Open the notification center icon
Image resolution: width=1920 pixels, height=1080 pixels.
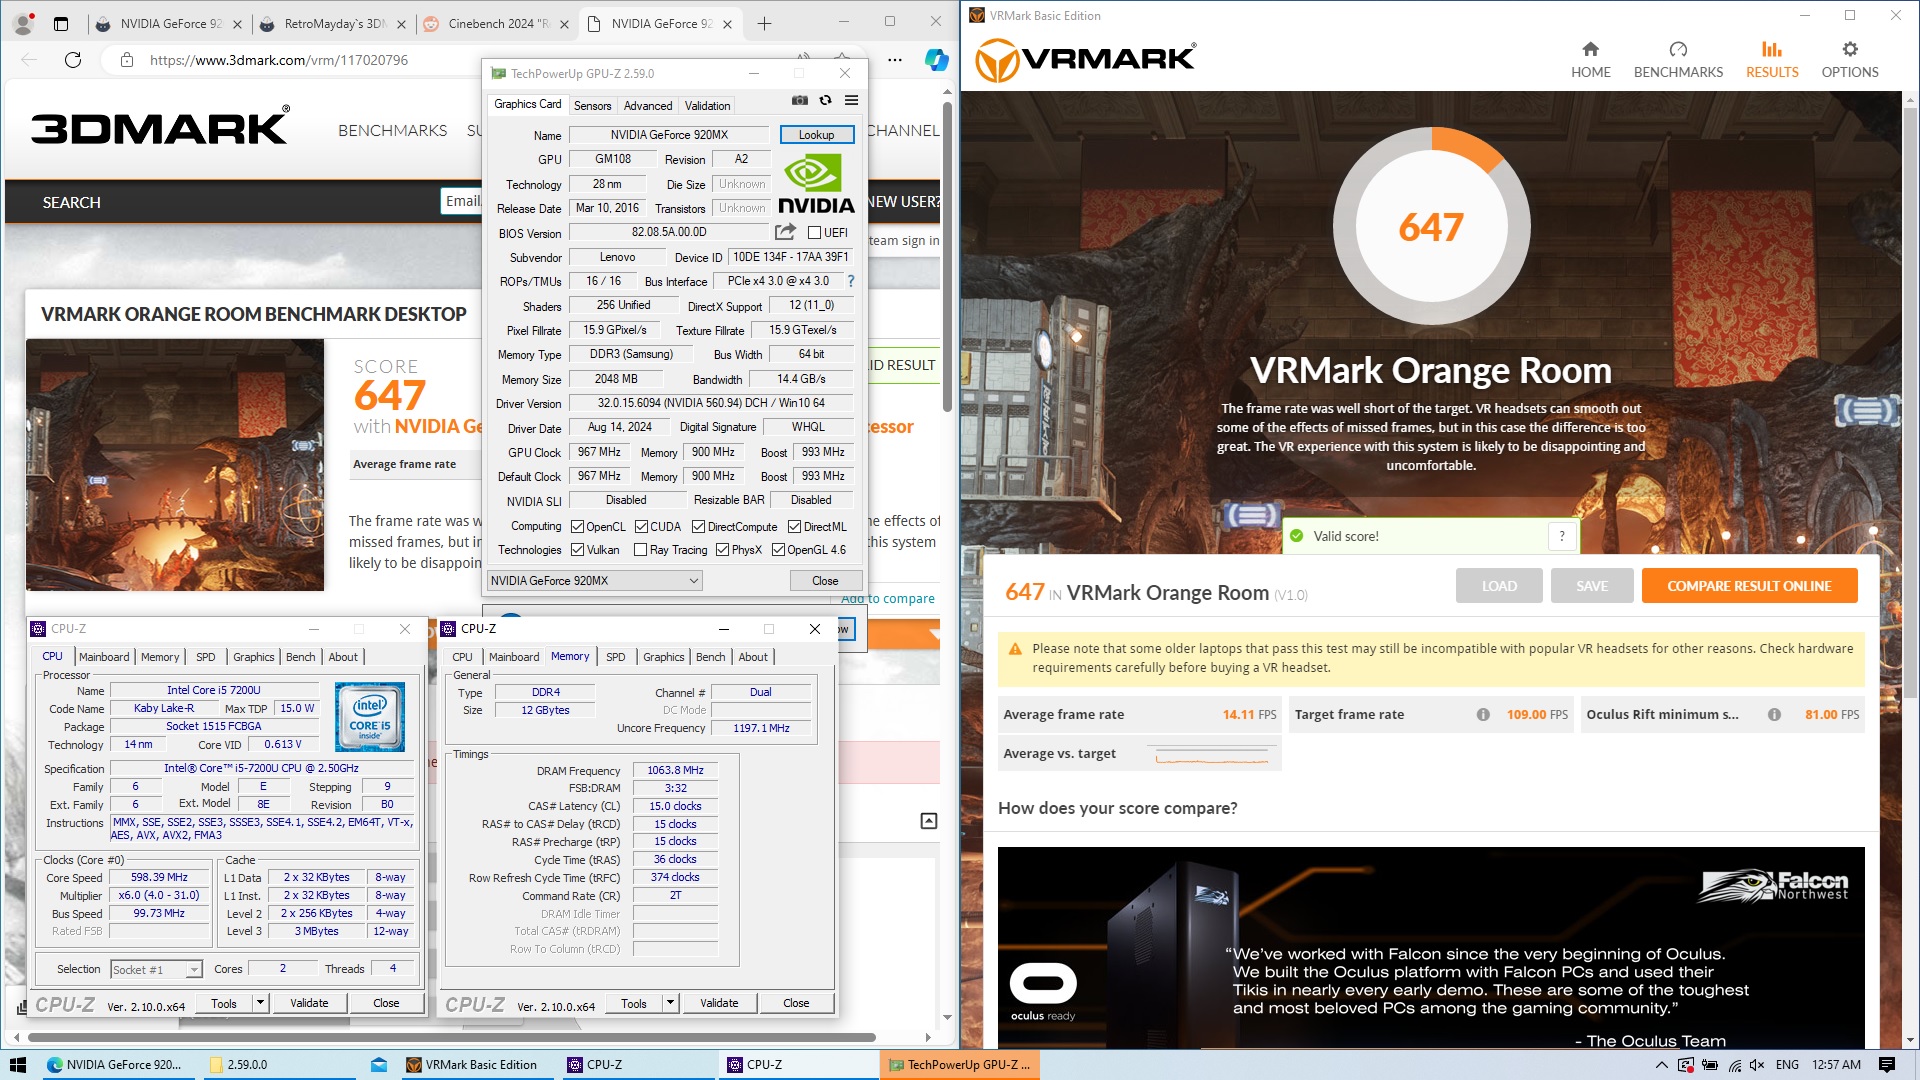[x=1887, y=1065]
